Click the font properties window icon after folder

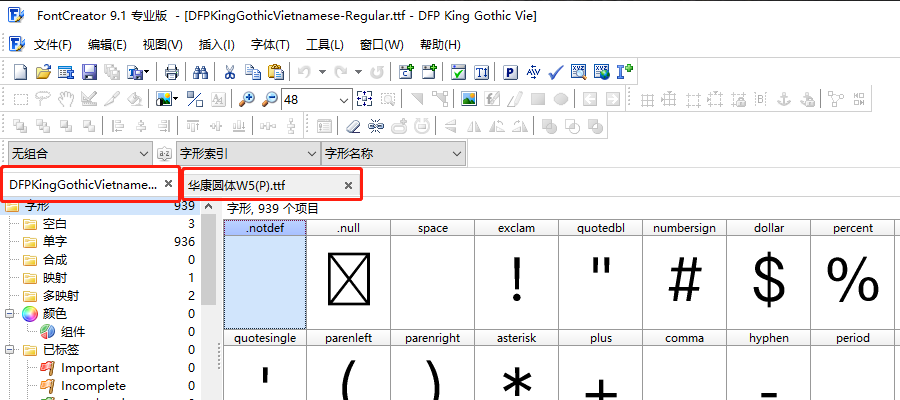coord(66,72)
